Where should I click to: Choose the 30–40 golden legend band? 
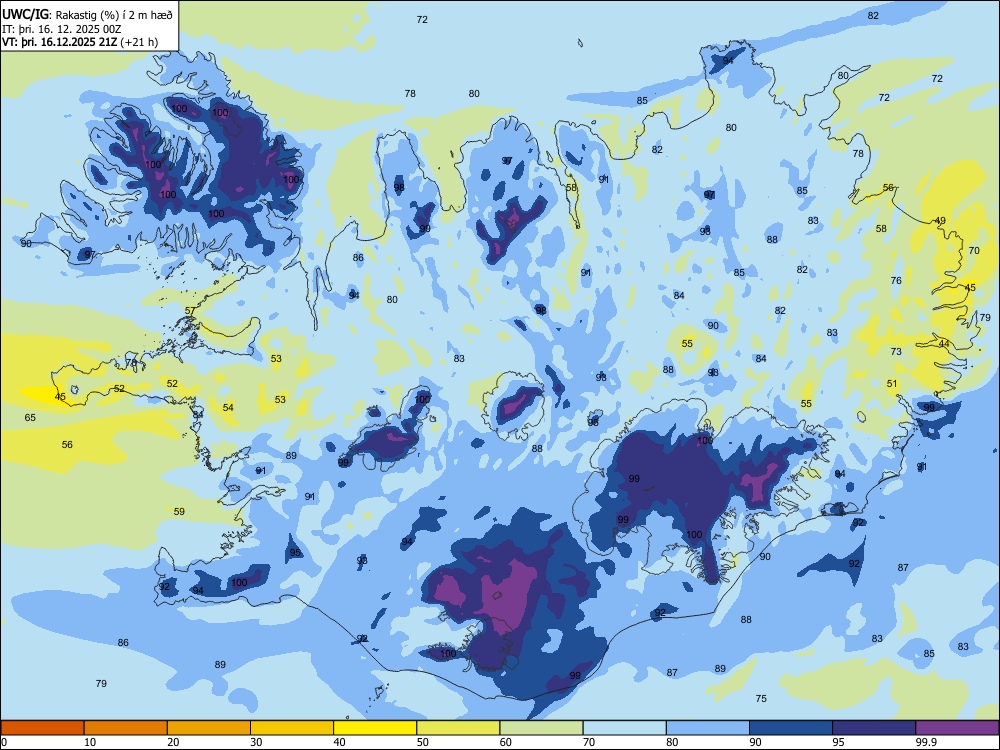click(292, 728)
